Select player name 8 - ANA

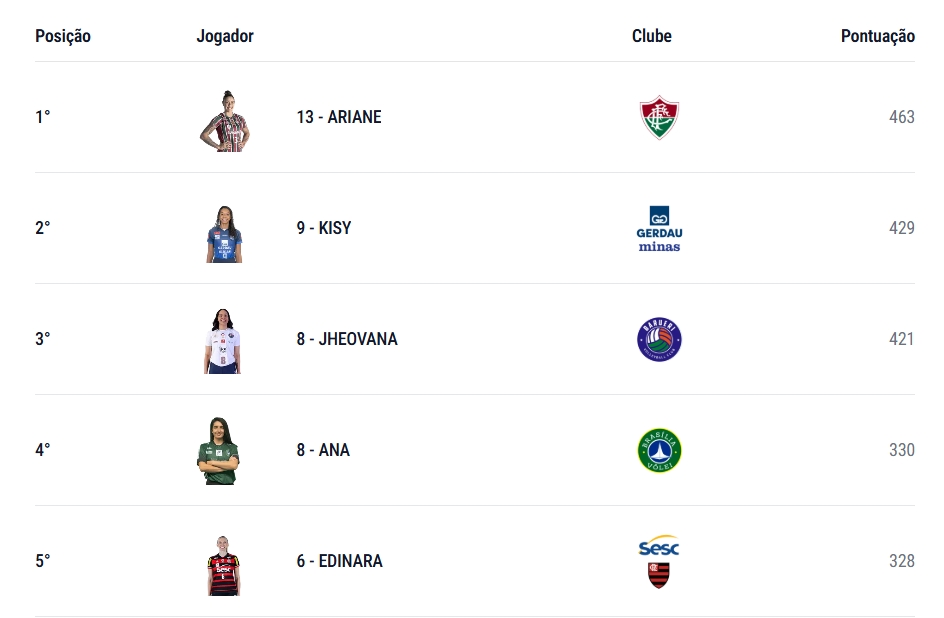click(323, 450)
